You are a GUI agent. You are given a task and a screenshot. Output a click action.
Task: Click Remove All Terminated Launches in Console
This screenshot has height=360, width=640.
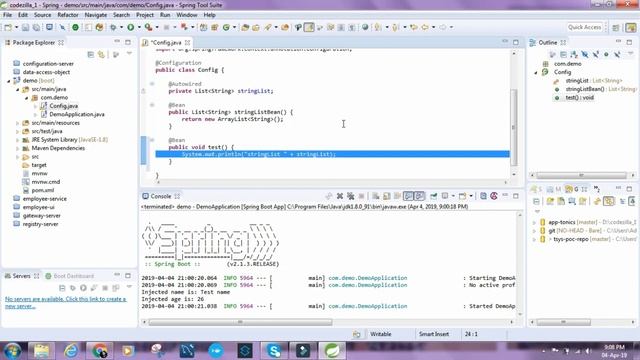[350, 196]
